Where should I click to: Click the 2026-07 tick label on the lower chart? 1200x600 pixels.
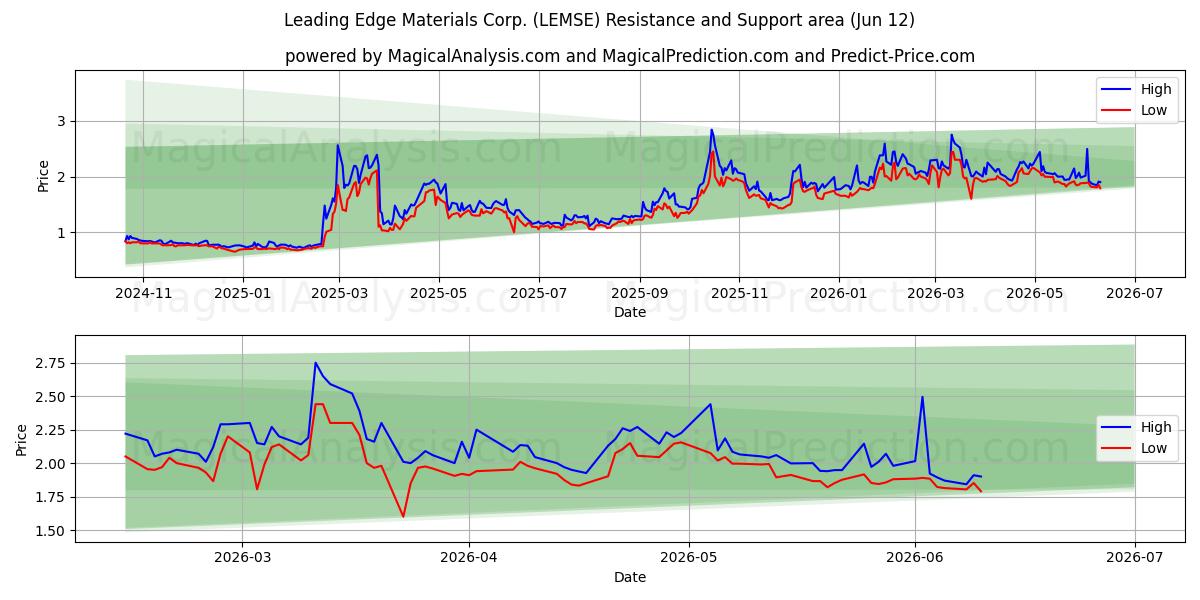pyautogui.click(x=1135, y=558)
